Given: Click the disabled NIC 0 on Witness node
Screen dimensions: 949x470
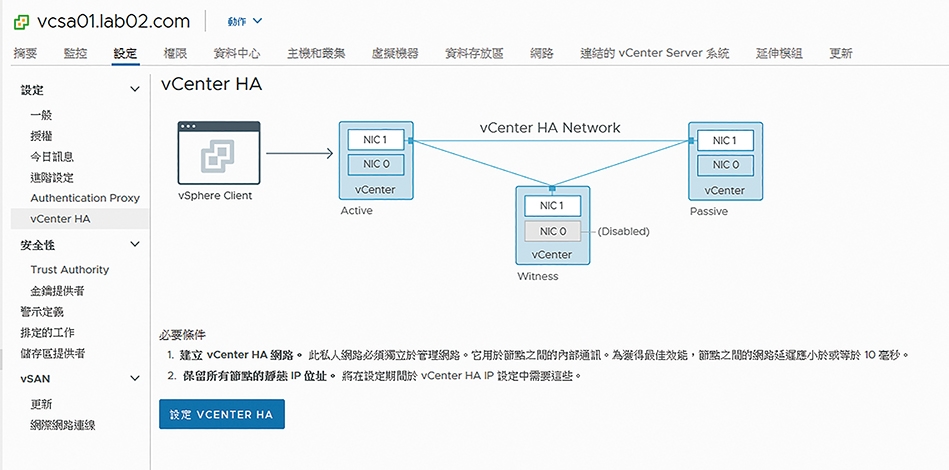Looking at the screenshot, I should click(552, 231).
